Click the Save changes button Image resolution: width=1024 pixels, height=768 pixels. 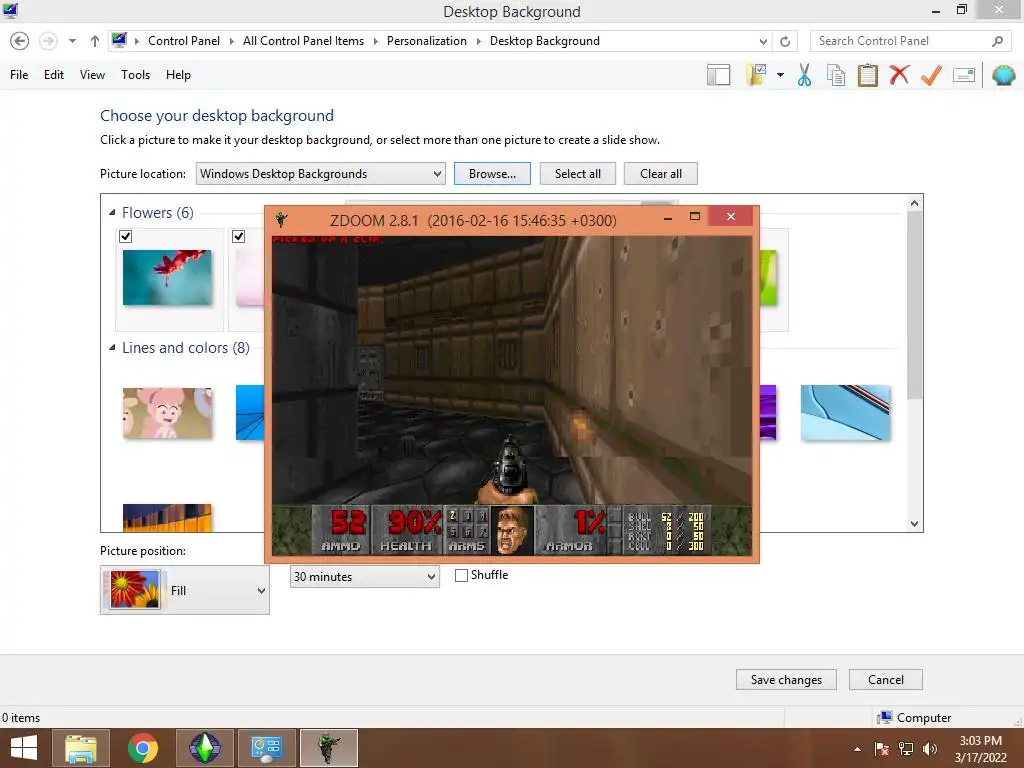tap(786, 680)
